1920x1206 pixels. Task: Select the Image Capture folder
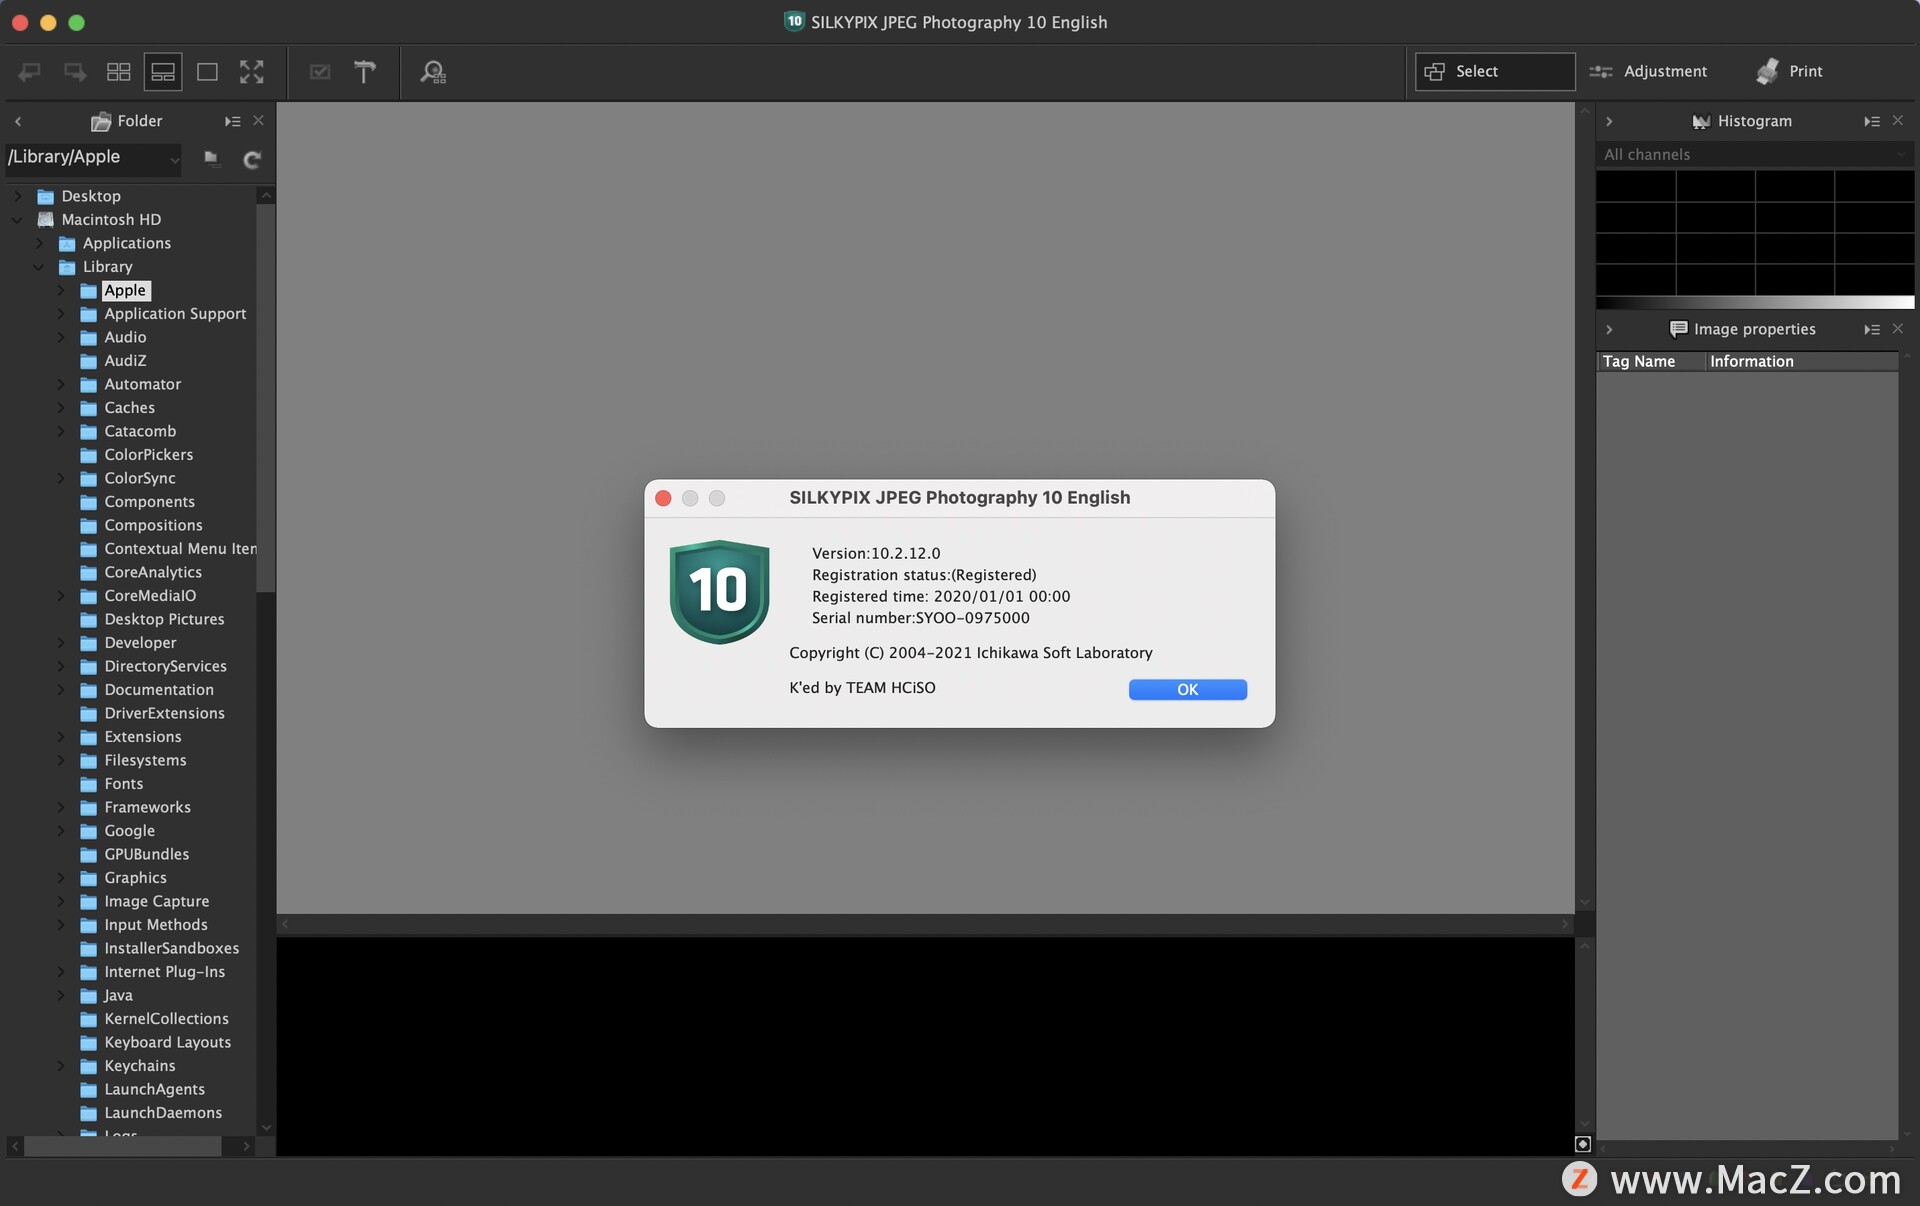click(156, 901)
